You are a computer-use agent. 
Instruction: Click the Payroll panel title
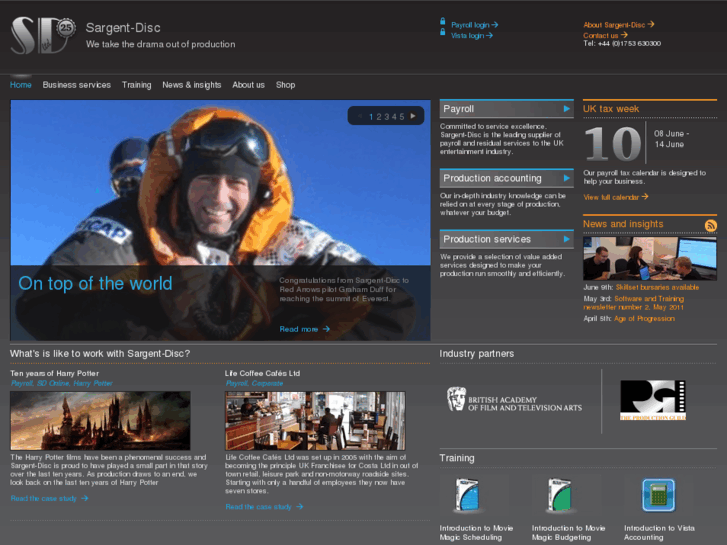459,109
